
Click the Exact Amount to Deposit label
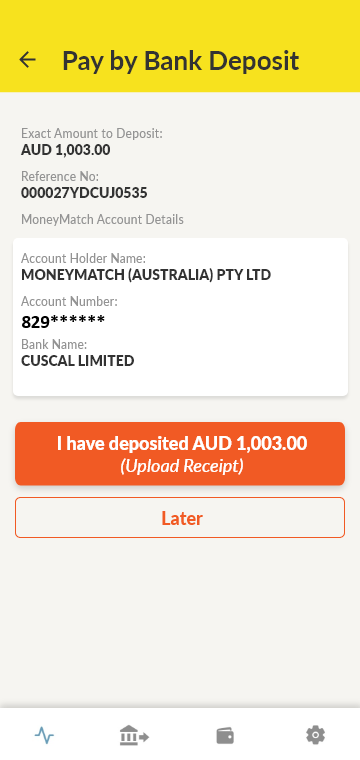click(92, 133)
